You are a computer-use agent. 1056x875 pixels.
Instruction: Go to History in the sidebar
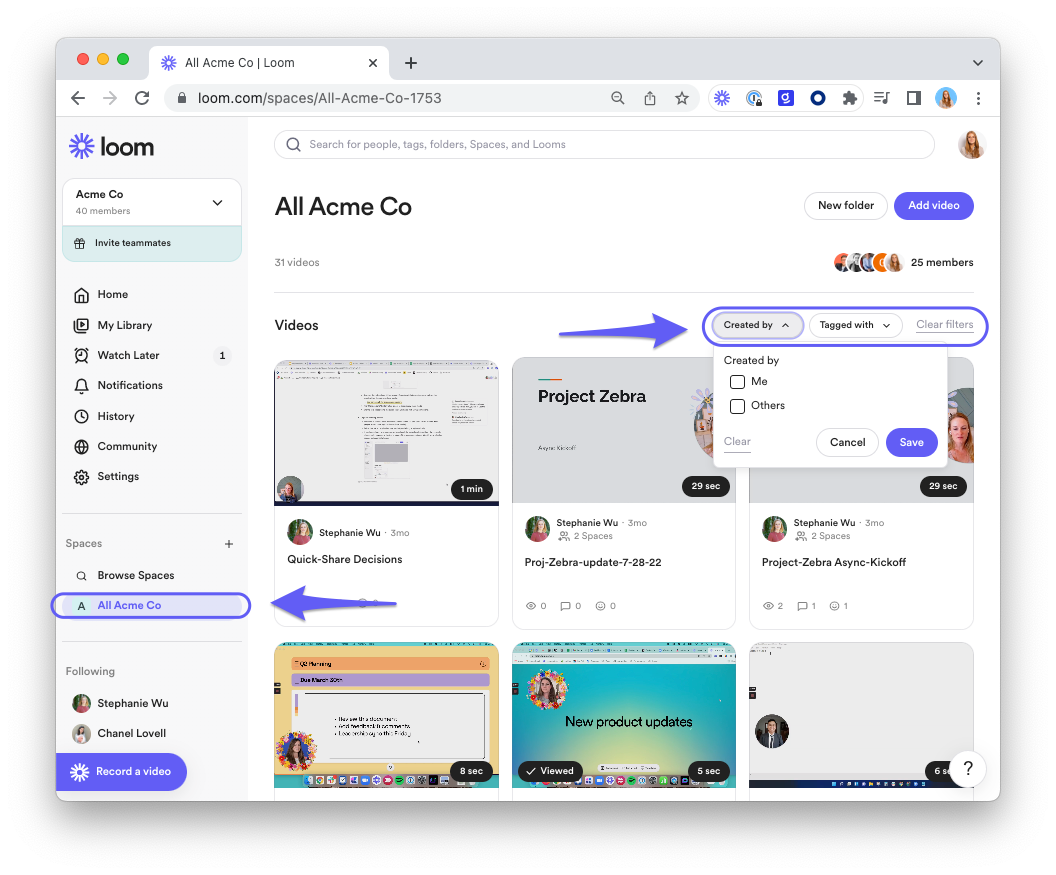[x=115, y=416]
